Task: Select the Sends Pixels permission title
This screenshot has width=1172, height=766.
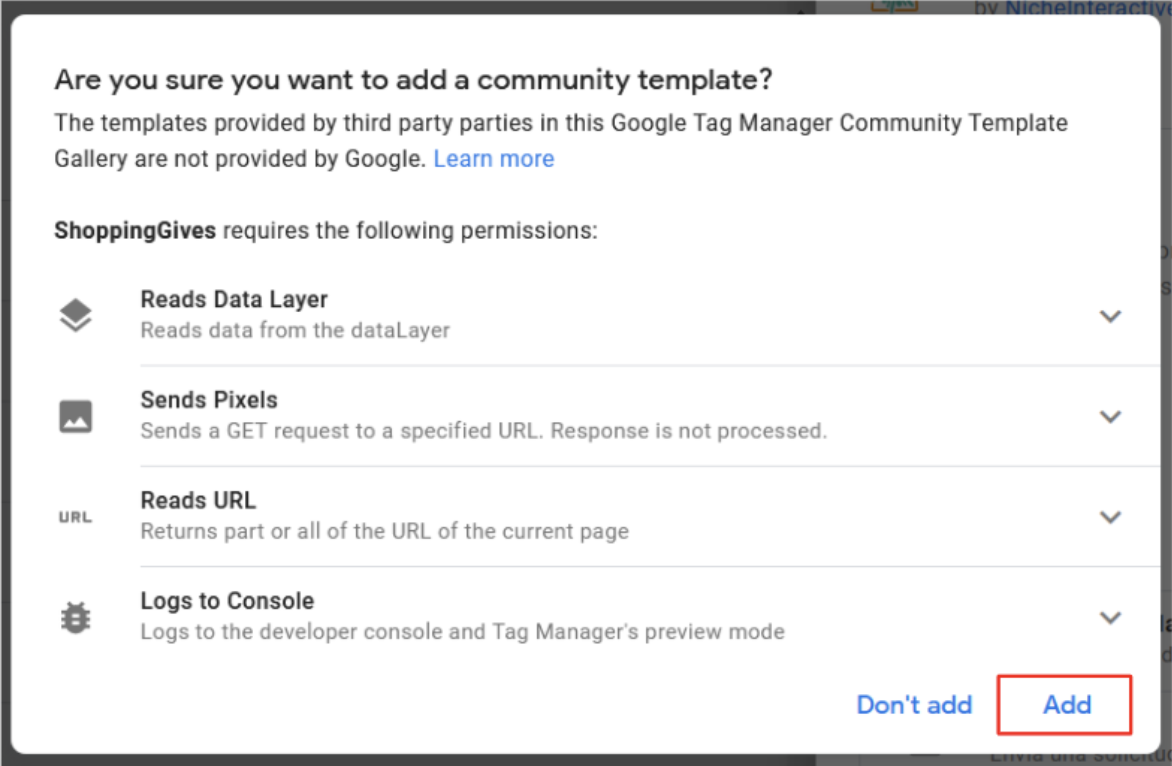Action: 209,400
